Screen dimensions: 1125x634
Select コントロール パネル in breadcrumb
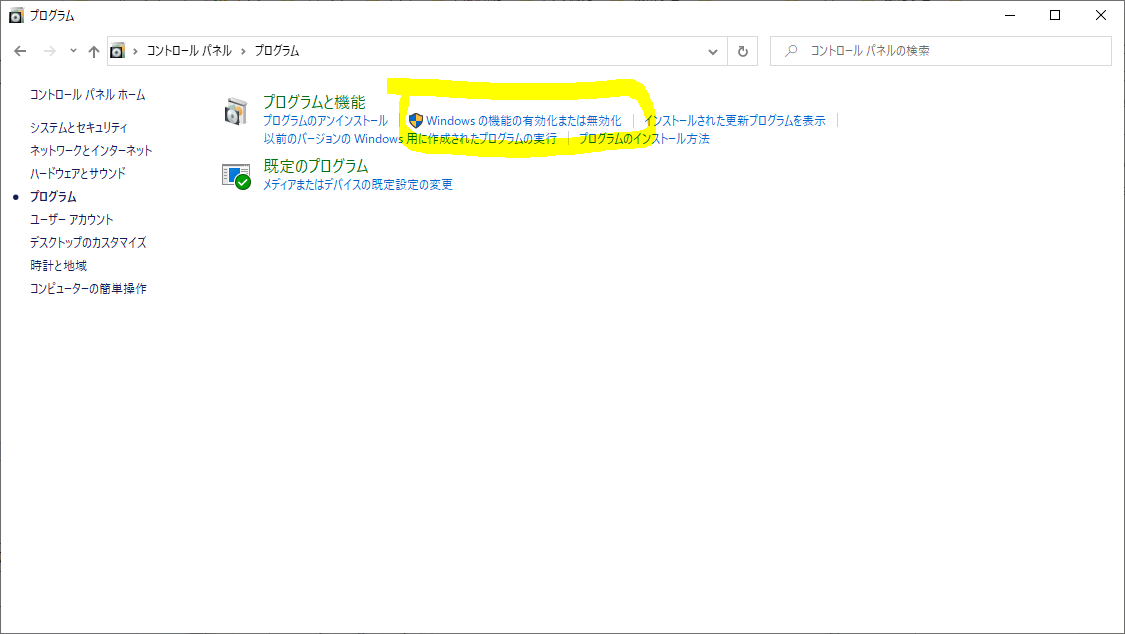(189, 51)
